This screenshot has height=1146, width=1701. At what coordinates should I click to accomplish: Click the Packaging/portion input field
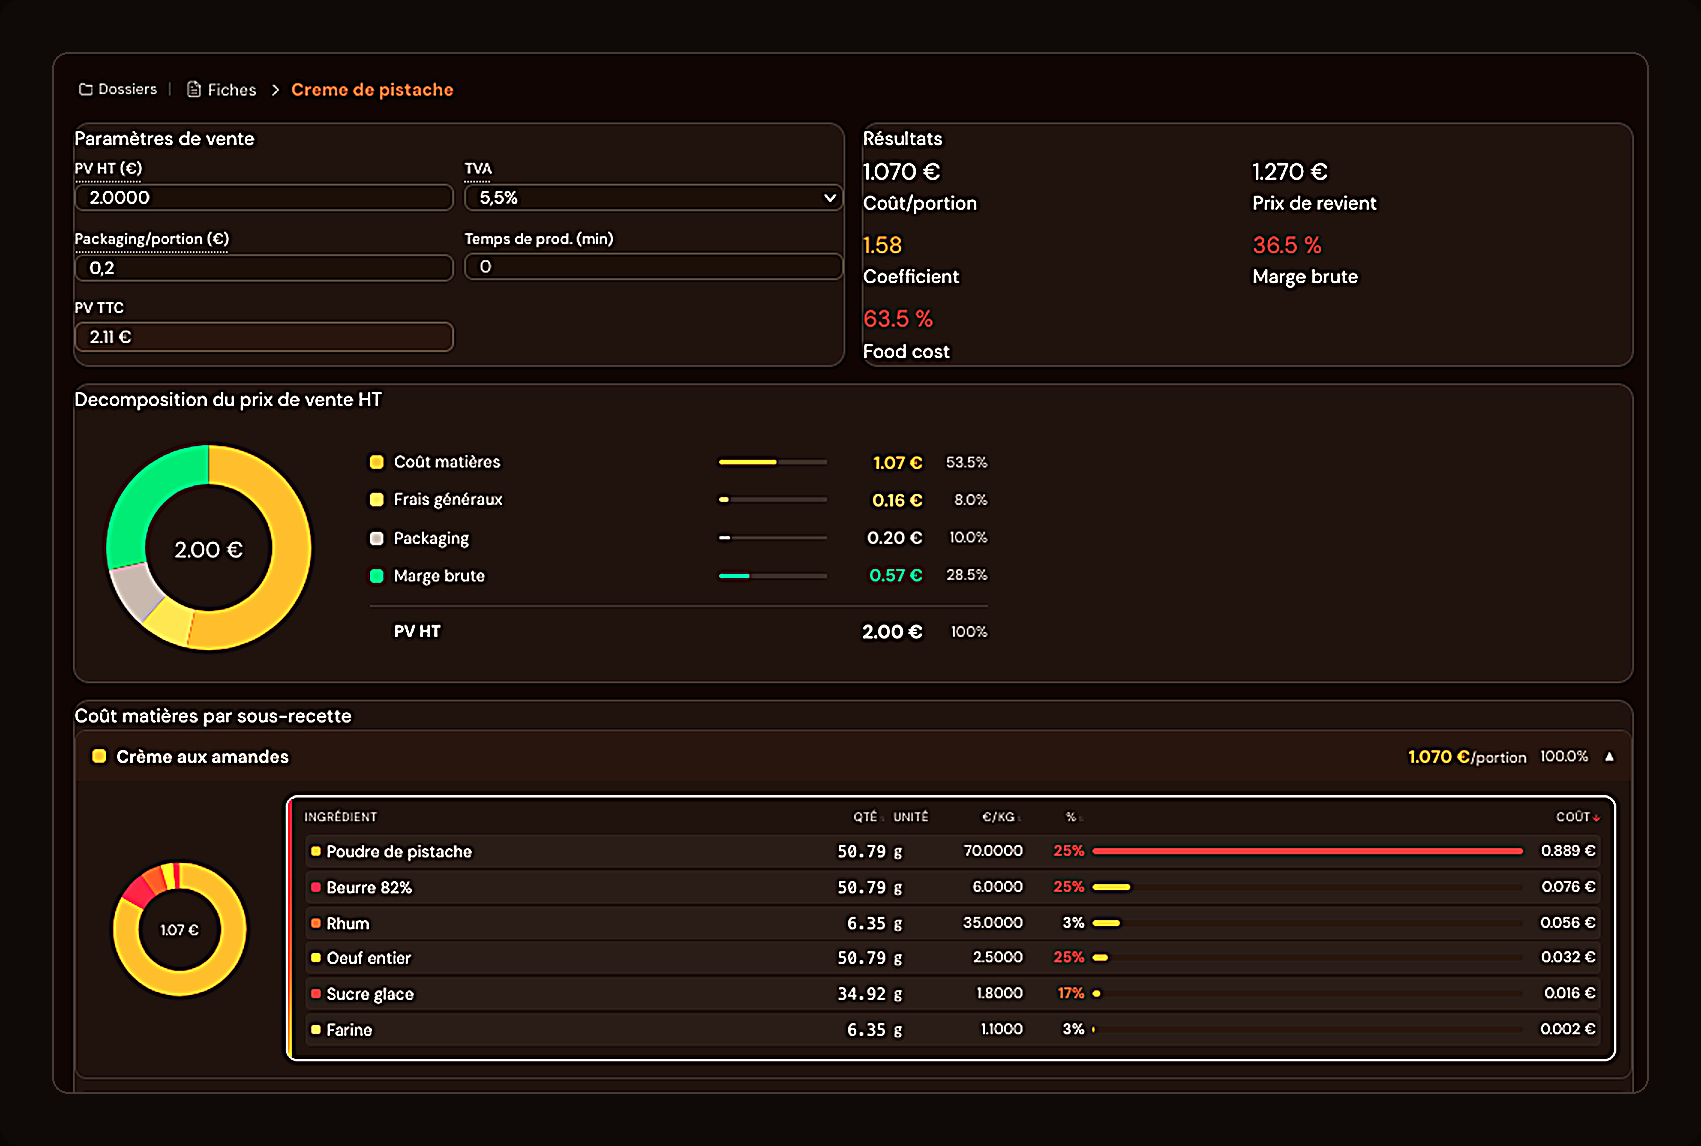(264, 268)
